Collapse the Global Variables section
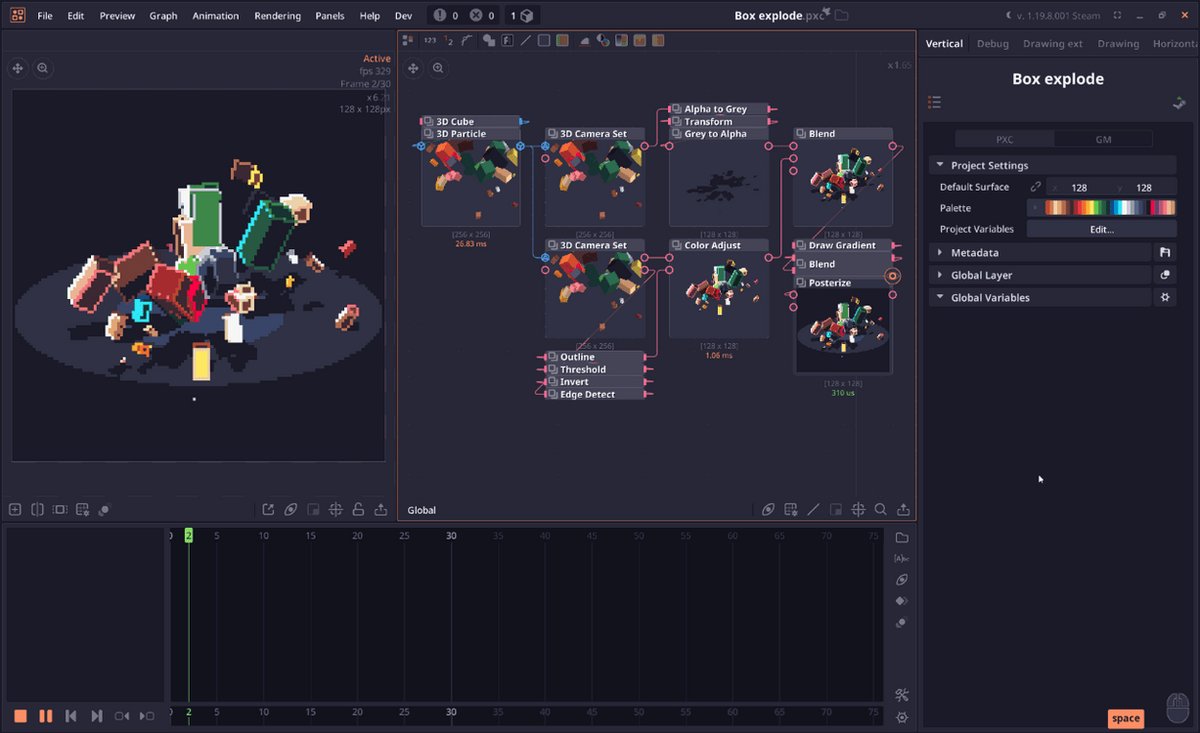The width and height of the screenshot is (1200, 733). coord(1040,297)
